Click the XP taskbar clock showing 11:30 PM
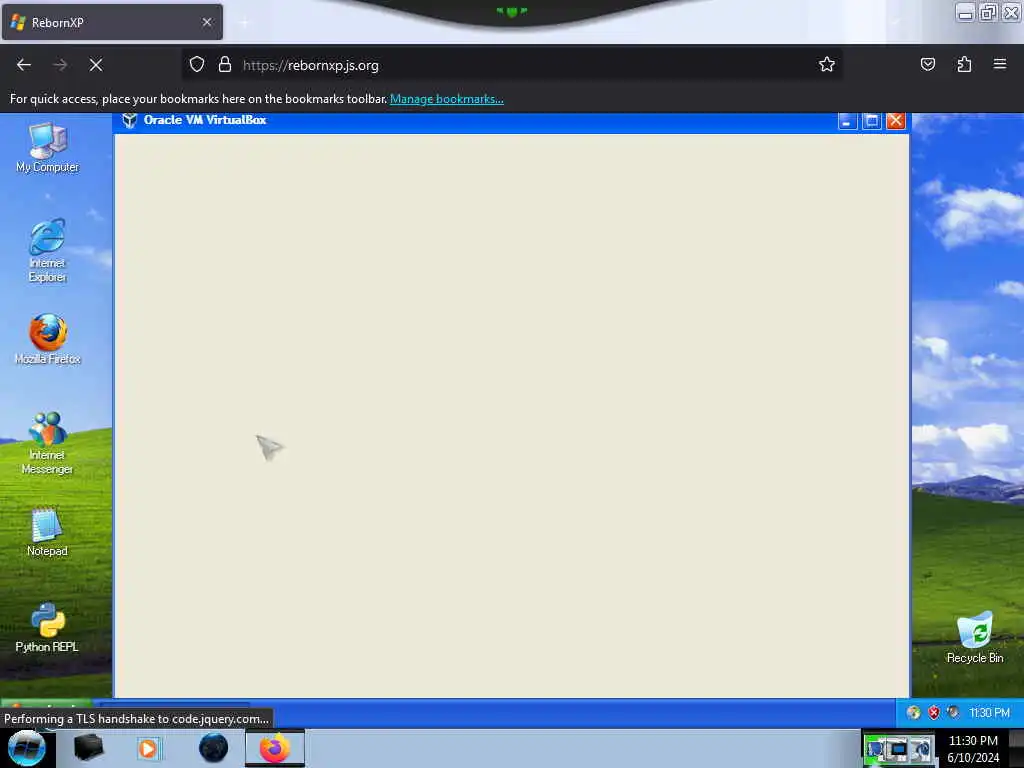The image size is (1024, 768). click(989, 712)
